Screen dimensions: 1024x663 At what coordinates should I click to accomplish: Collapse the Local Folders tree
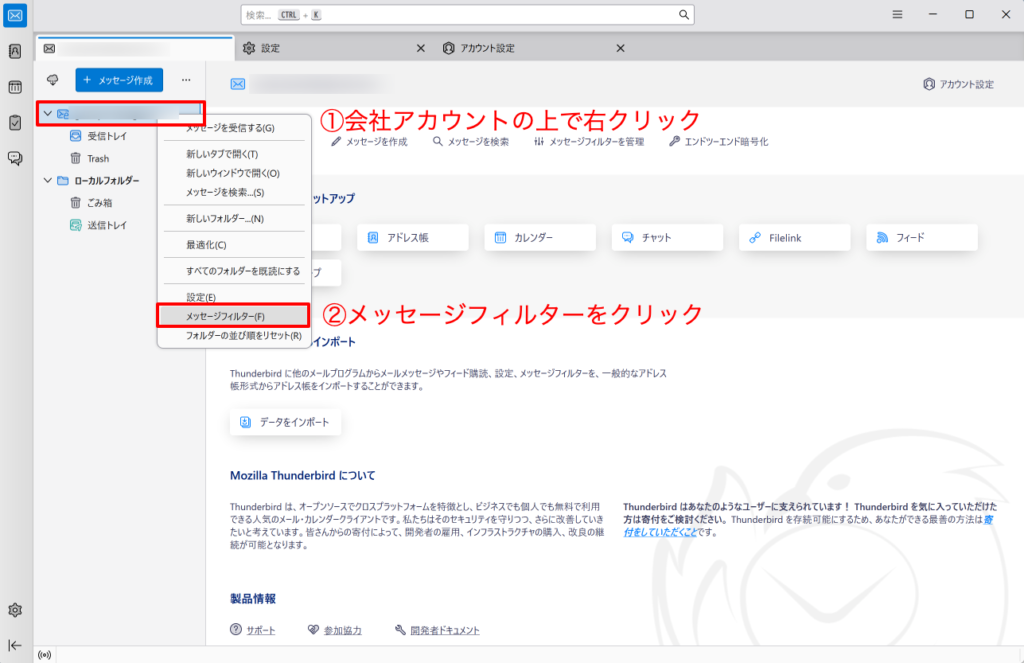pos(47,181)
